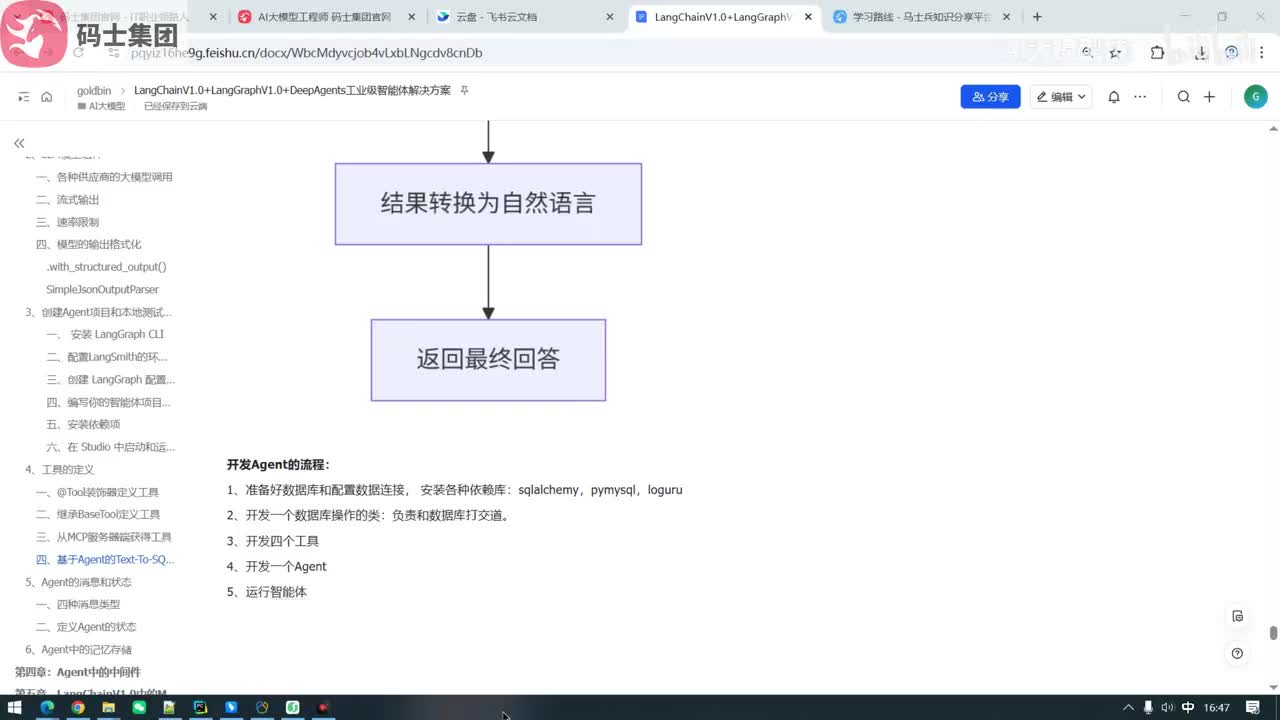The width and height of the screenshot is (1280, 720).
Task: Open red recording app in taskbar
Action: (x=323, y=707)
